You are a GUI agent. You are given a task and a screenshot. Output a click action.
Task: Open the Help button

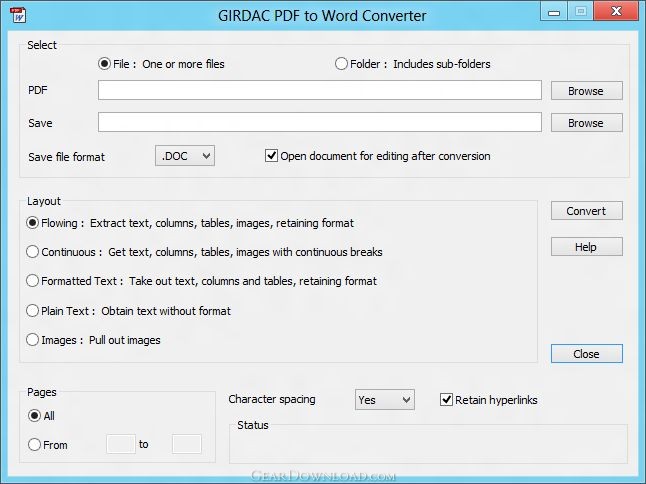click(587, 247)
